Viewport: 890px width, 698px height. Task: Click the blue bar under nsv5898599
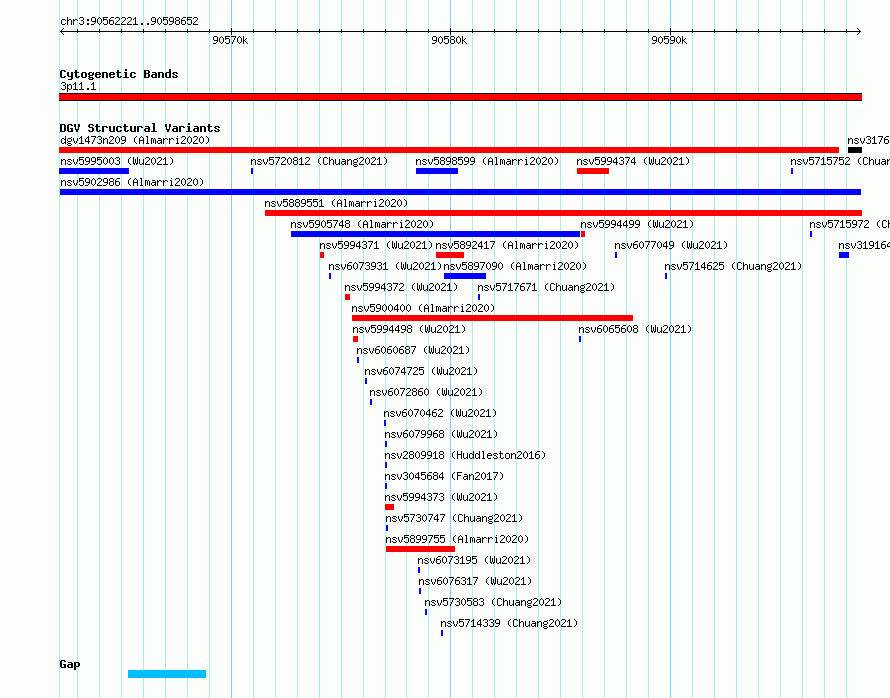pos(436,171)
